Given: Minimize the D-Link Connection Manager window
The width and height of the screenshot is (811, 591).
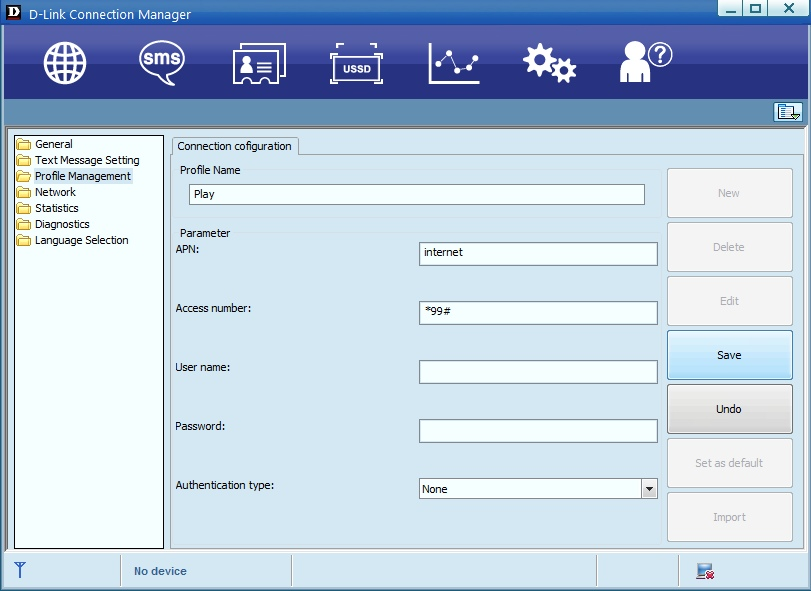Looking at the screenshot, I should click(731, 8).
